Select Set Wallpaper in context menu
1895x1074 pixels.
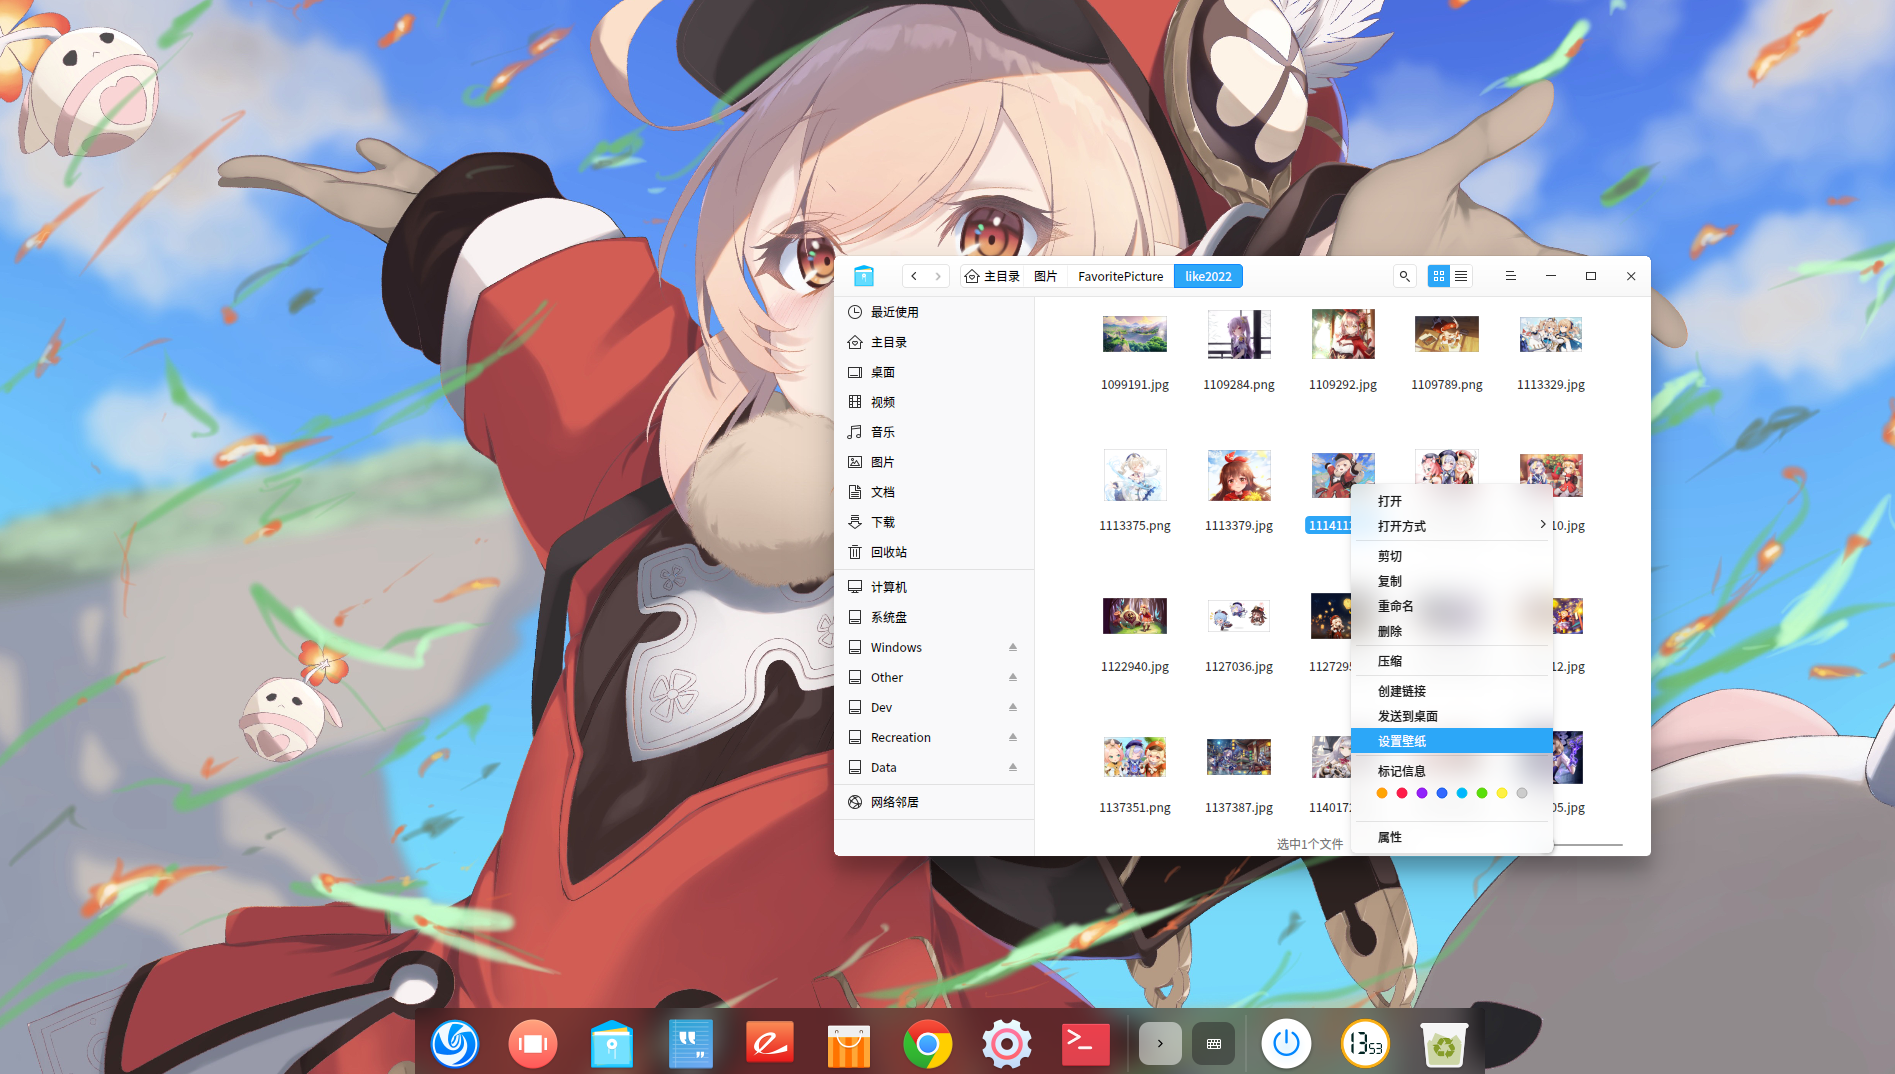(1451, 741)
